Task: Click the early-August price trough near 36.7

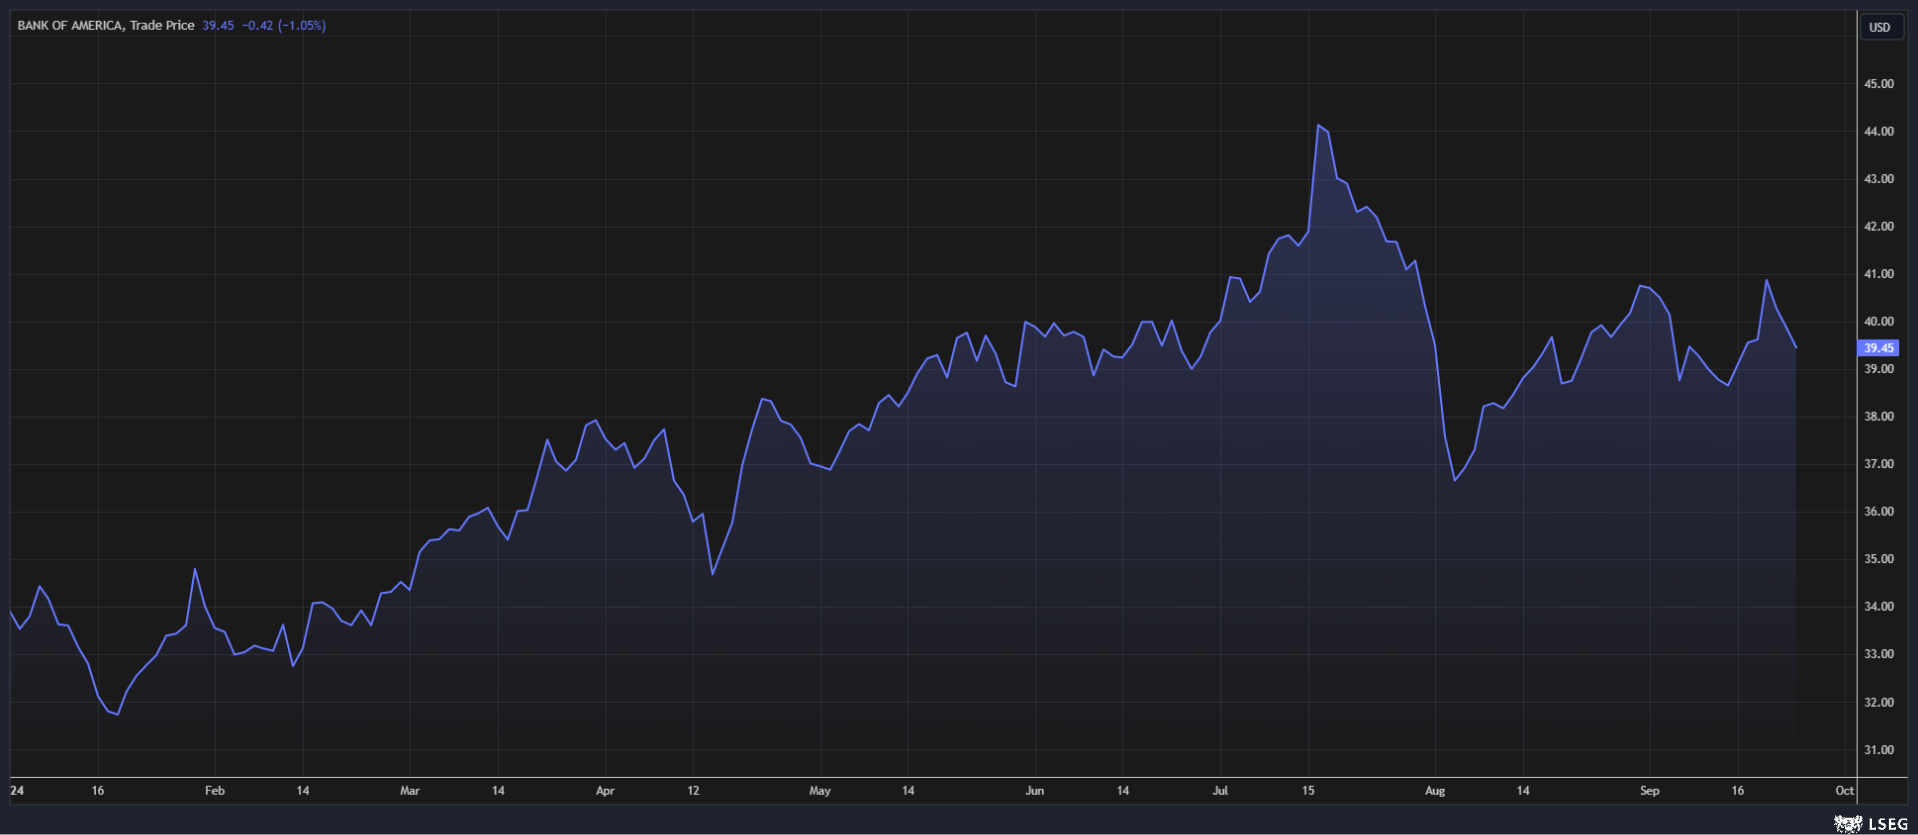Action: tap(1455, 480)
